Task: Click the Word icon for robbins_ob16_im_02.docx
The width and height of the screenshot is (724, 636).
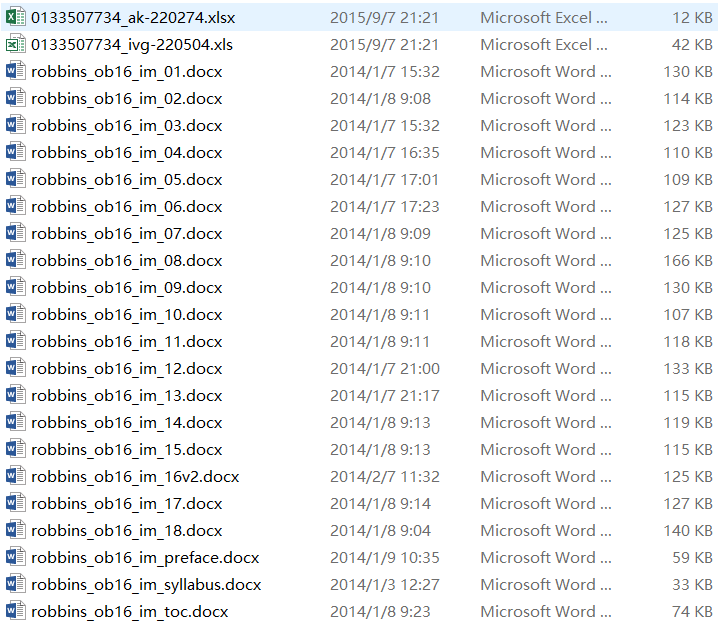Action: click(x=15, y=98)
